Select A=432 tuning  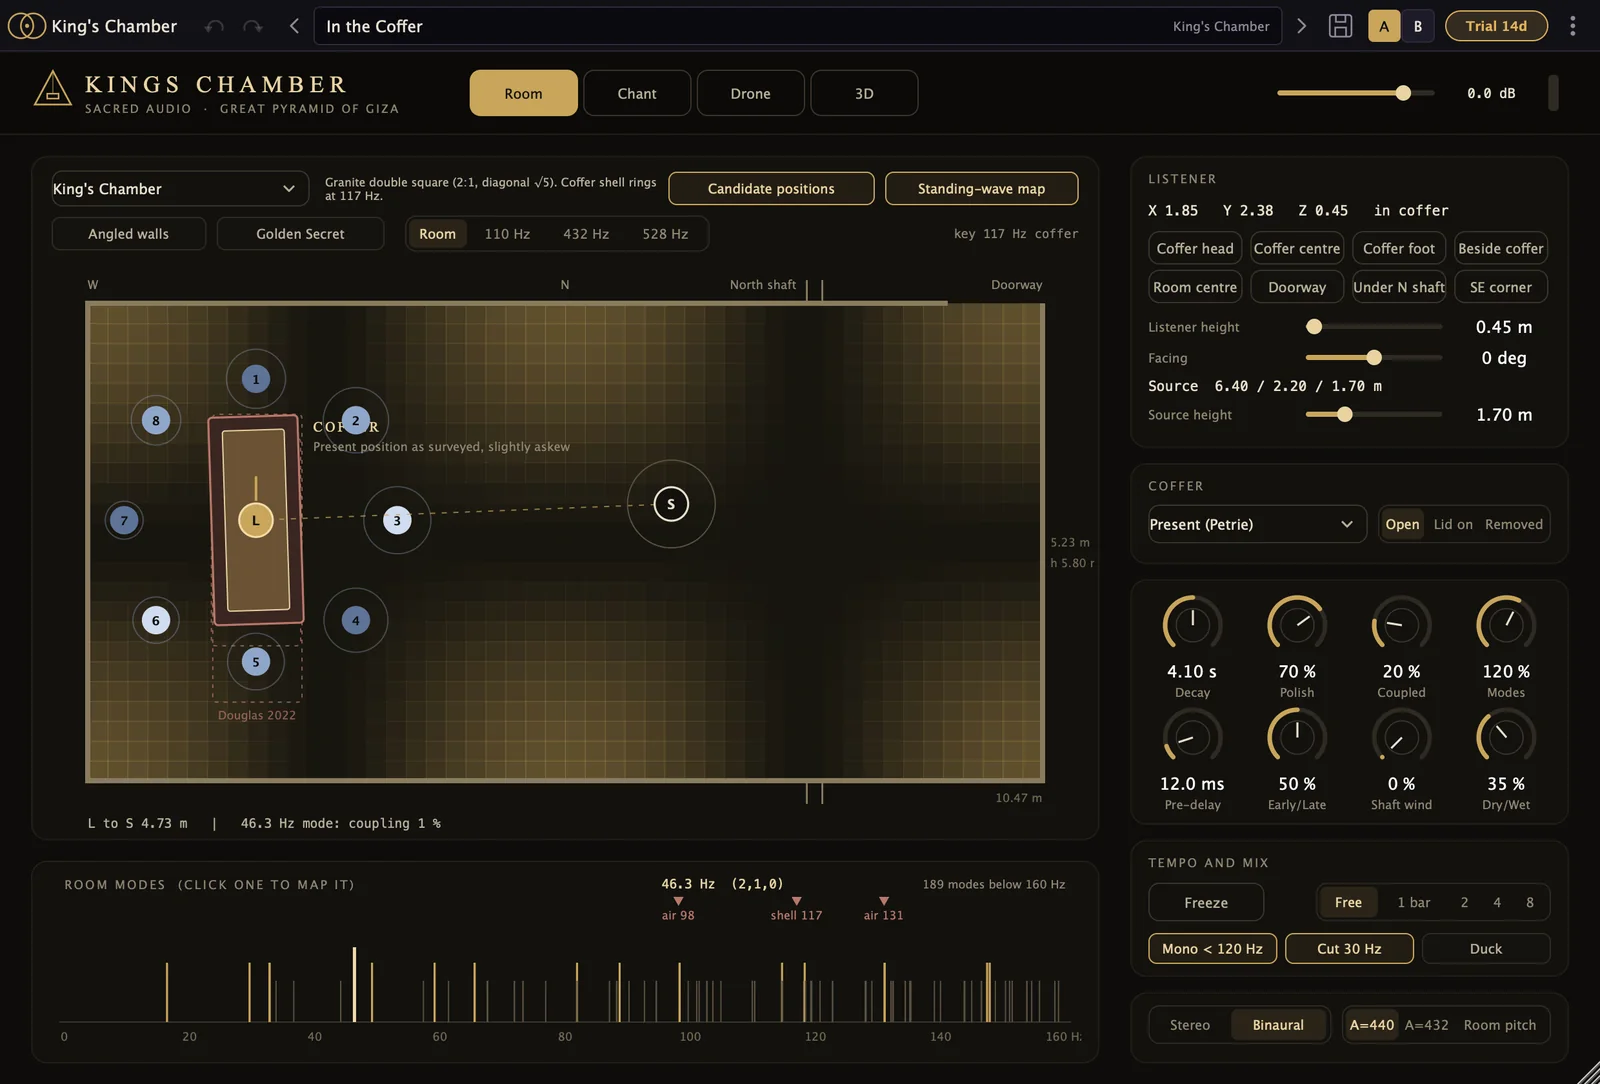coord(1426,1025)
